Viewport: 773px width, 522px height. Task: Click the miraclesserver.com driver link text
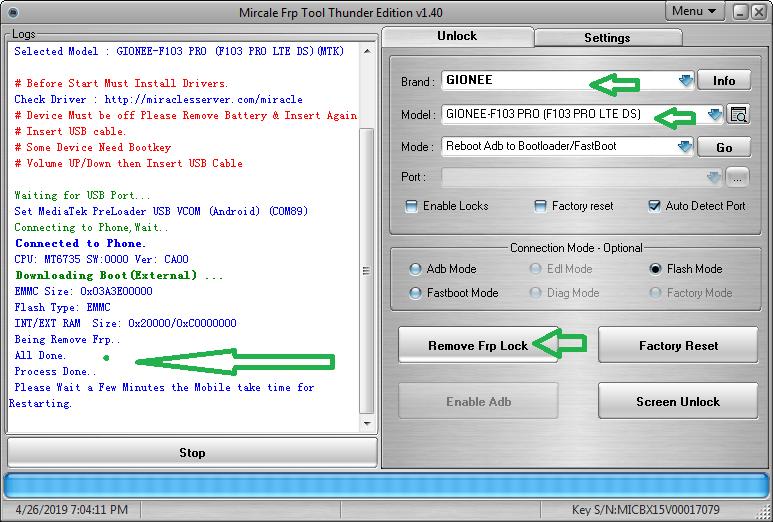[204, 100]
